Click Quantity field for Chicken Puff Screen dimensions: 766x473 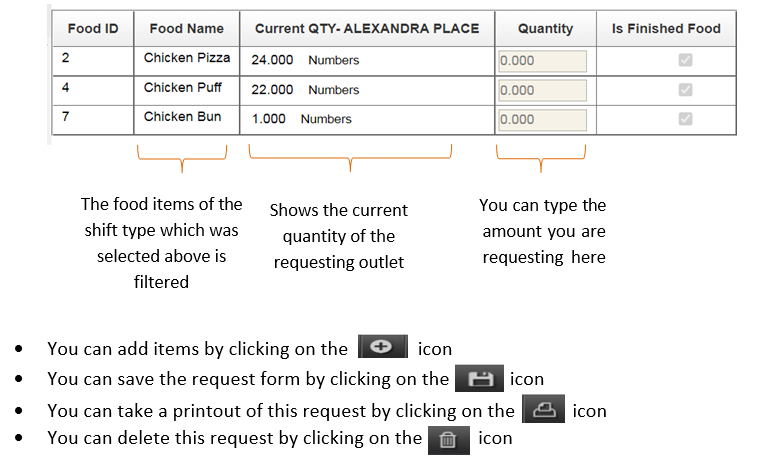(542, 90)
